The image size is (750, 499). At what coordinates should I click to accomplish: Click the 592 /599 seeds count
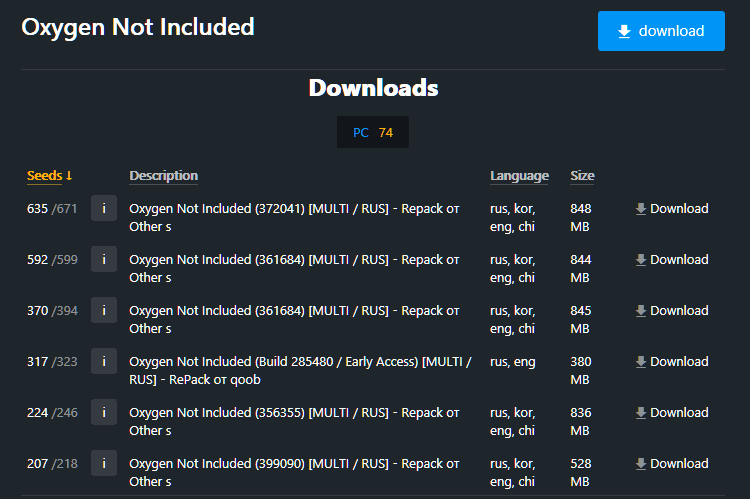52,260
